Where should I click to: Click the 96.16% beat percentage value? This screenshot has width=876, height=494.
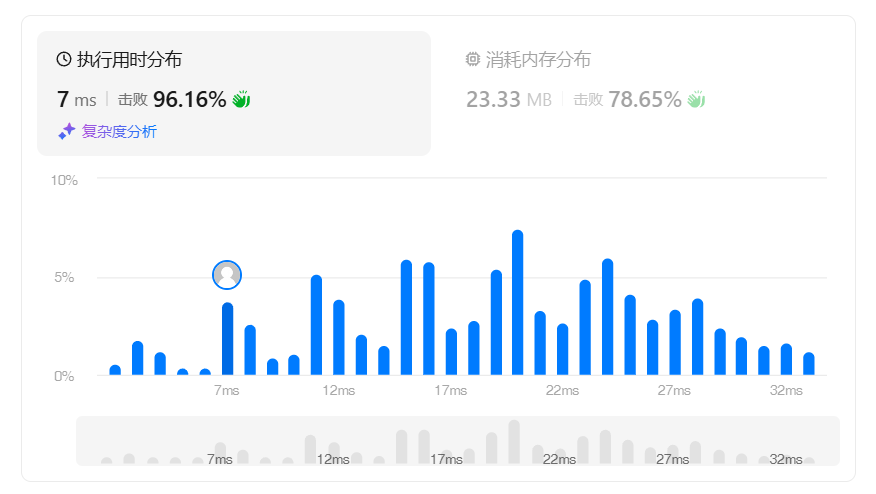(x=189, y=99)
